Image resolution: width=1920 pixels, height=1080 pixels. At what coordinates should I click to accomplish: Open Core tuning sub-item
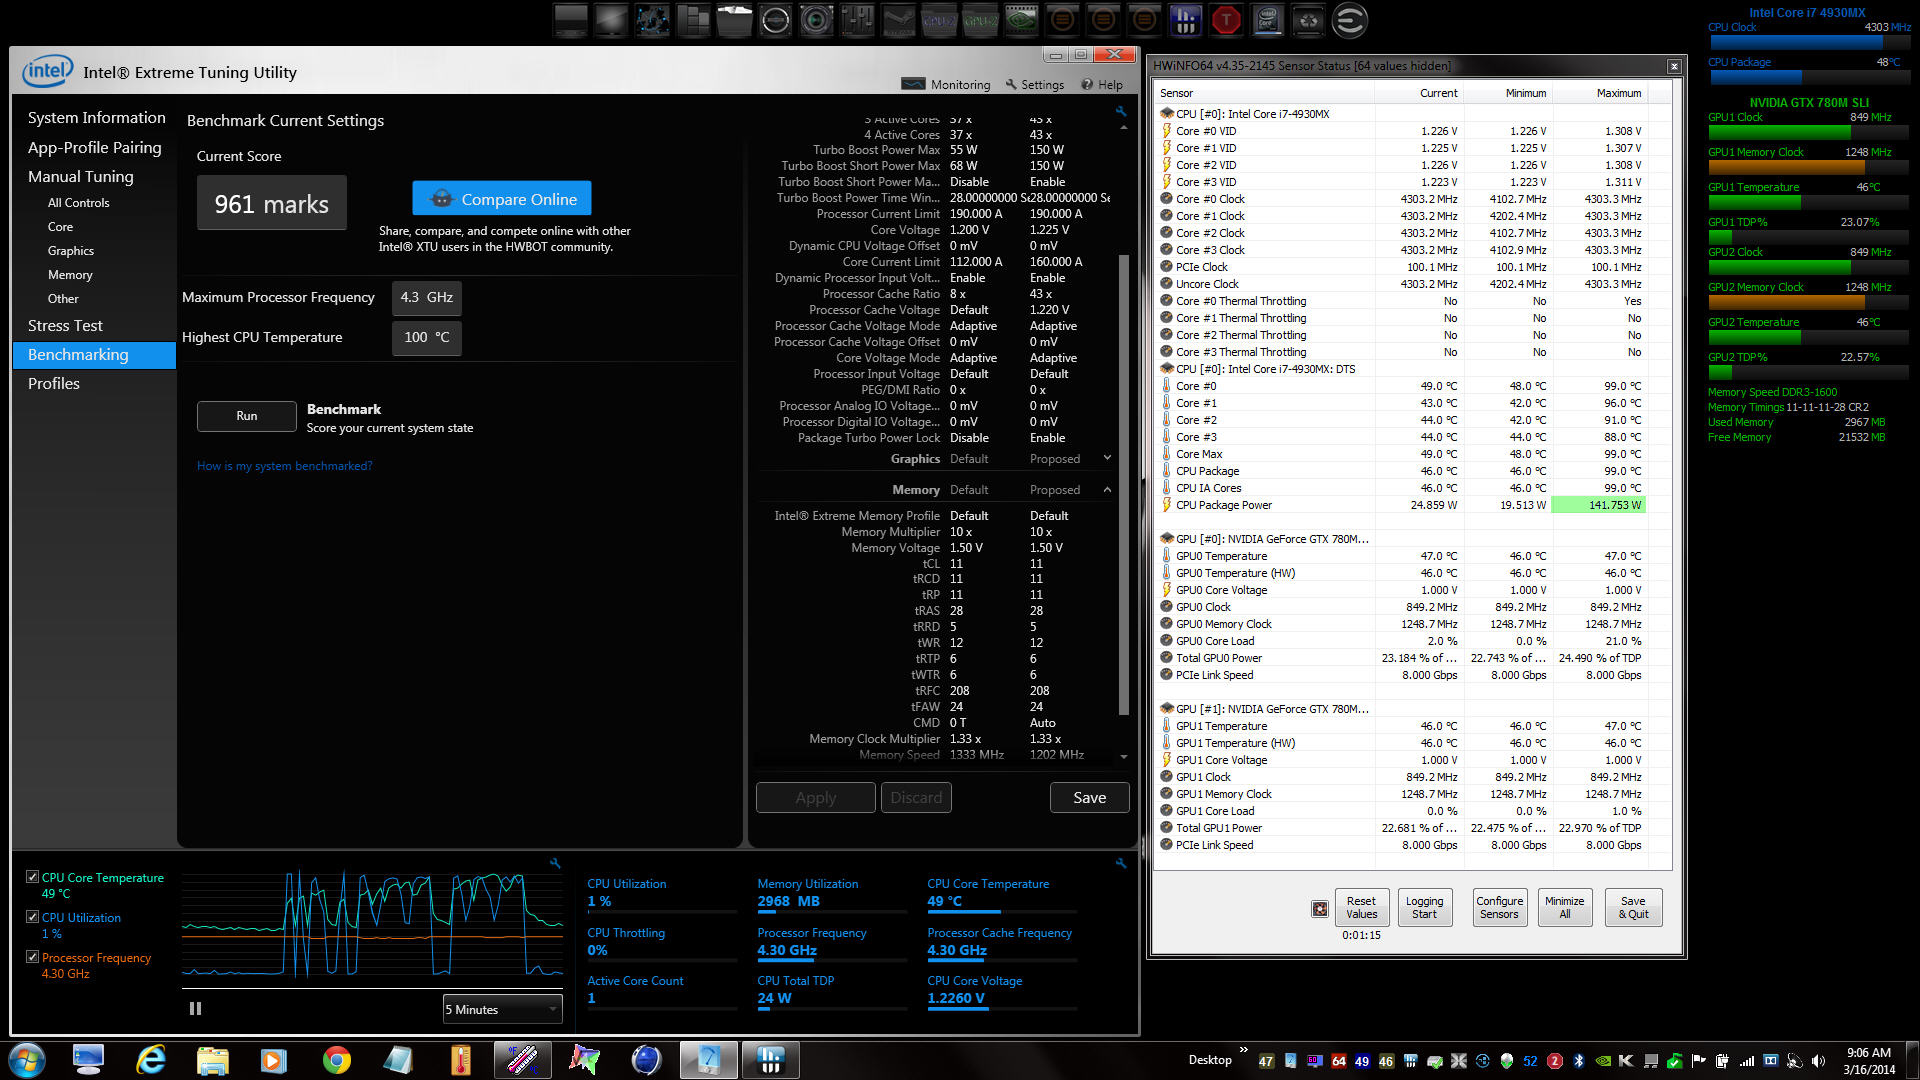[60, 226]
